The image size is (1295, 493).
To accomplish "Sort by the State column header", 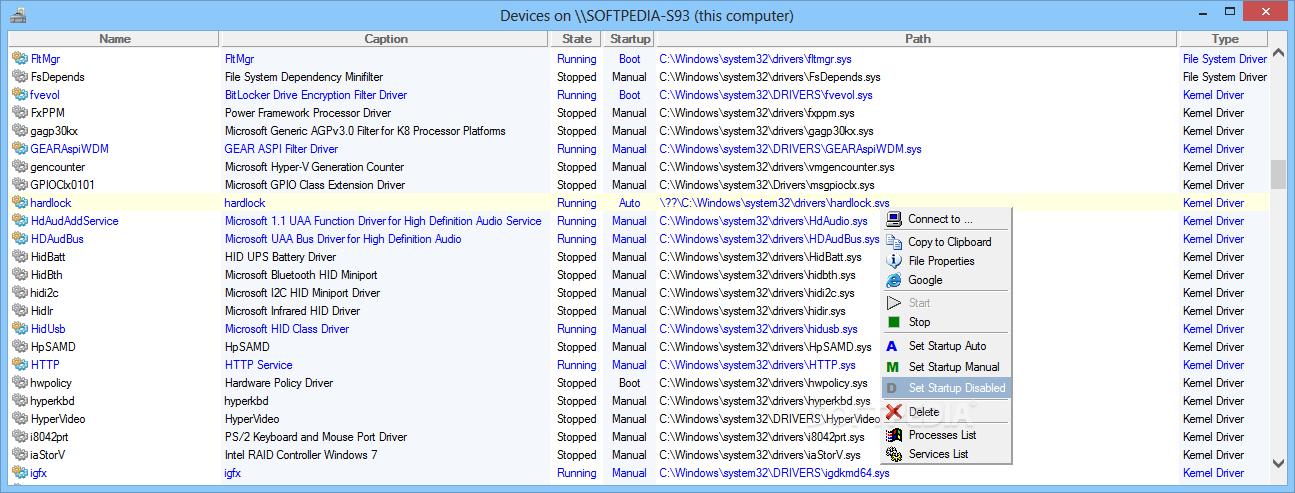I will coord(577,39).
